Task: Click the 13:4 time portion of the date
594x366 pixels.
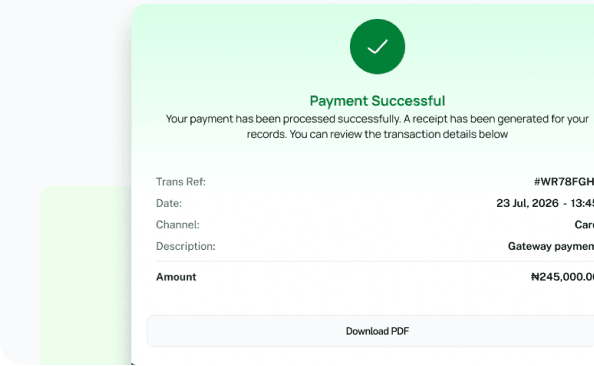Action: pos(582,203)
